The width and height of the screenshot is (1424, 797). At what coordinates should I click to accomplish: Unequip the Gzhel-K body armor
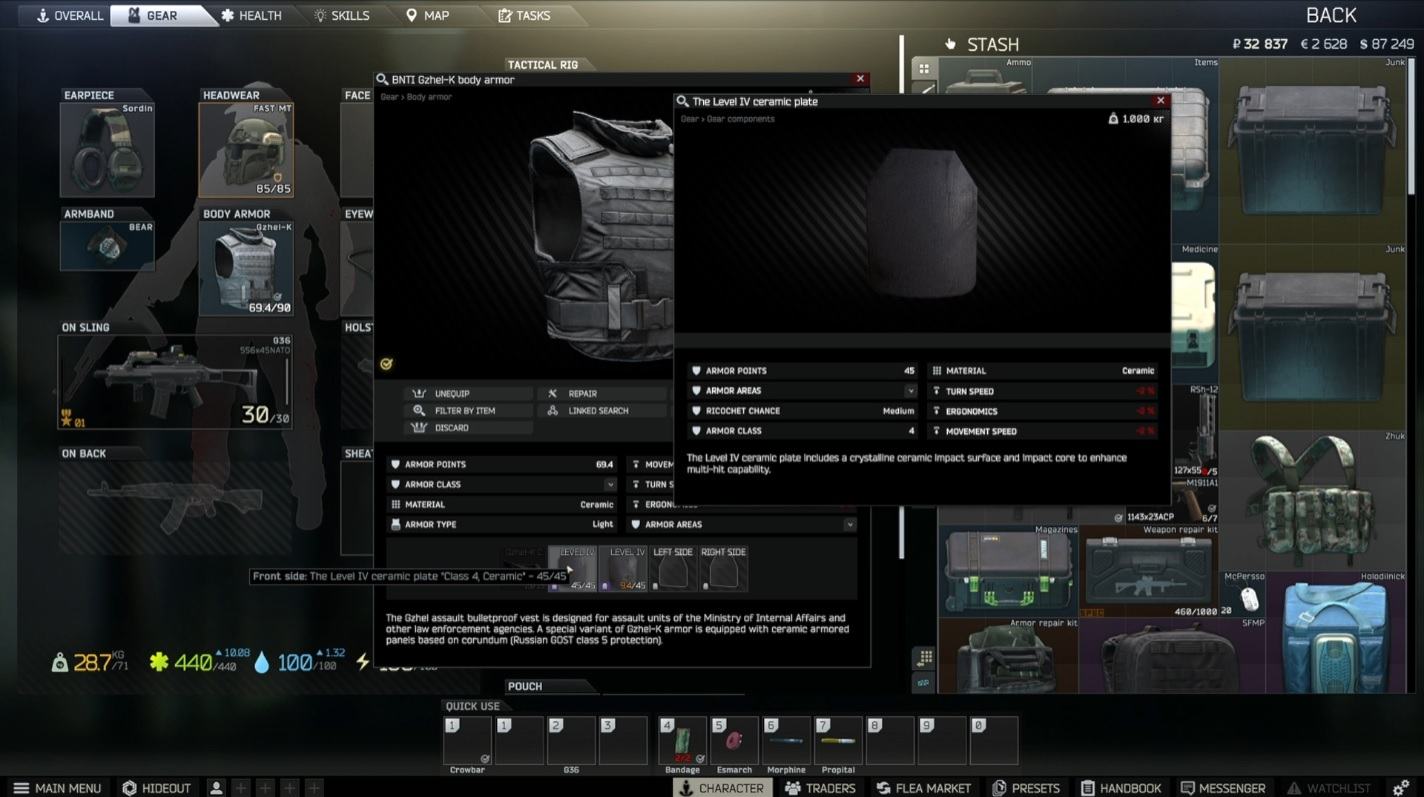(x=467, y=394)
